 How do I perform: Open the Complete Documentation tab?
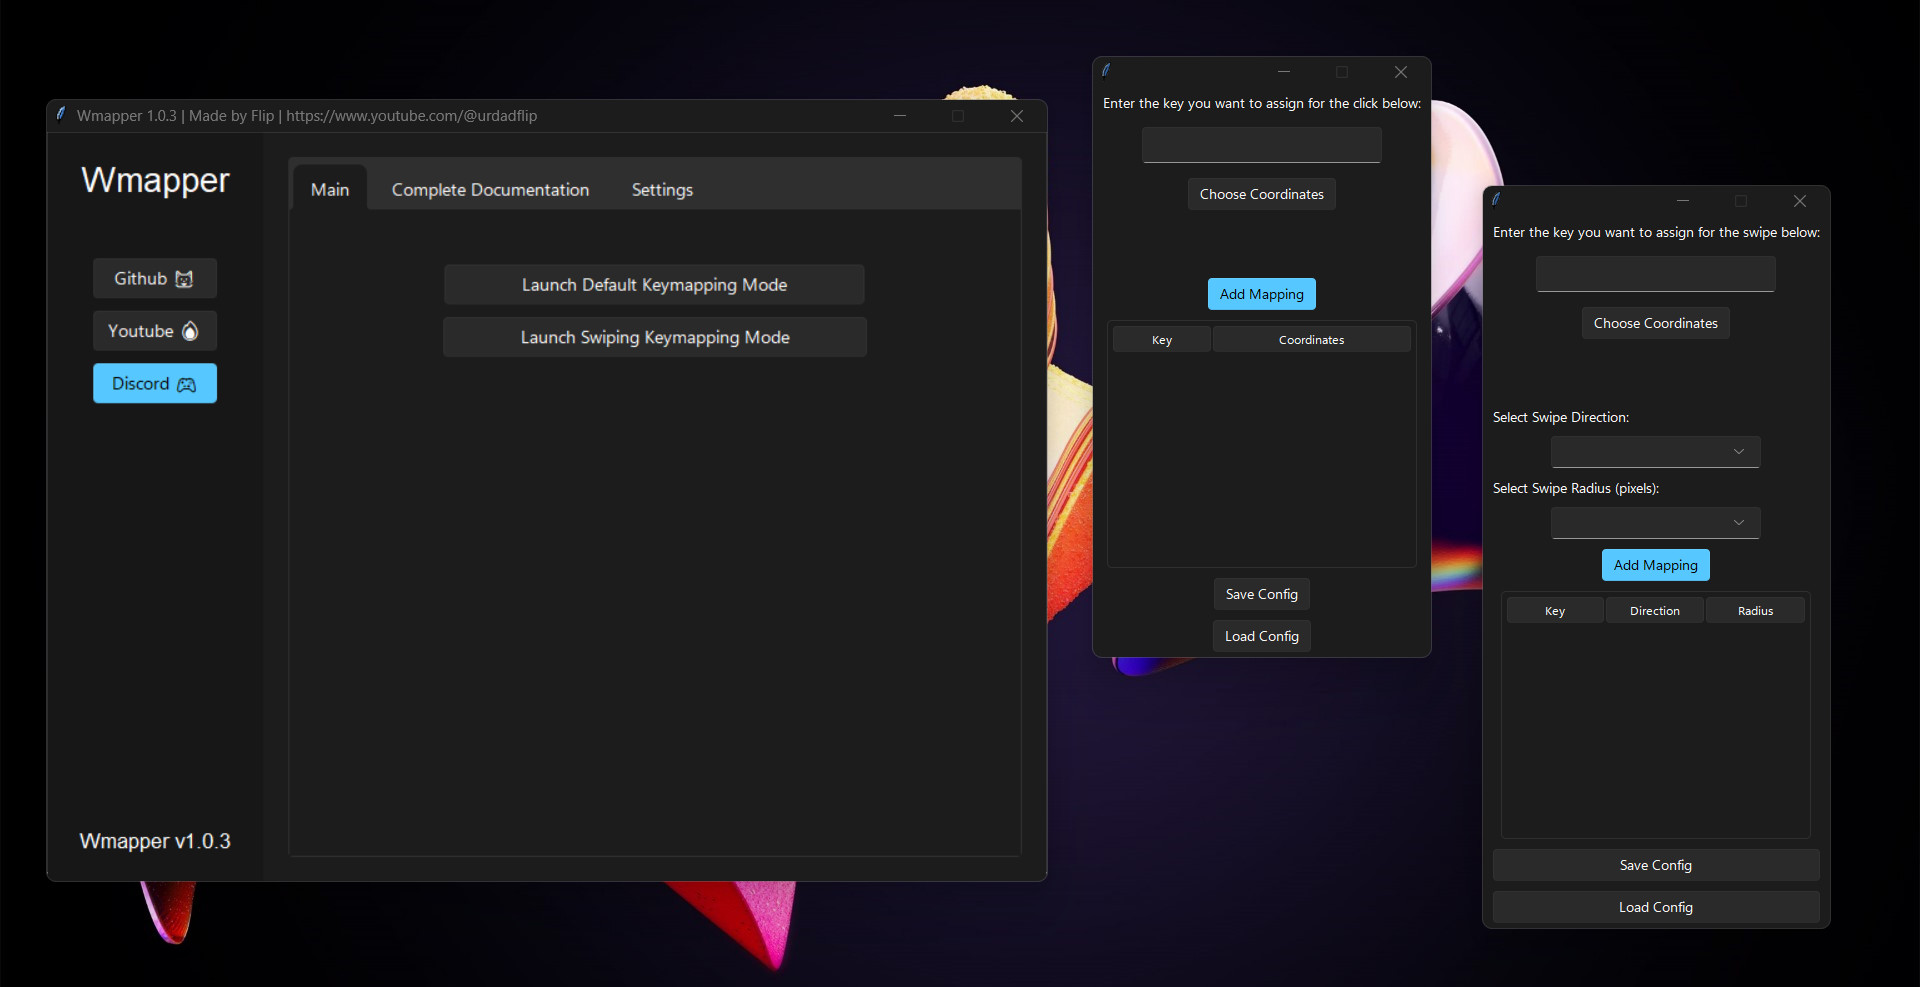click(x=490, y=189)
